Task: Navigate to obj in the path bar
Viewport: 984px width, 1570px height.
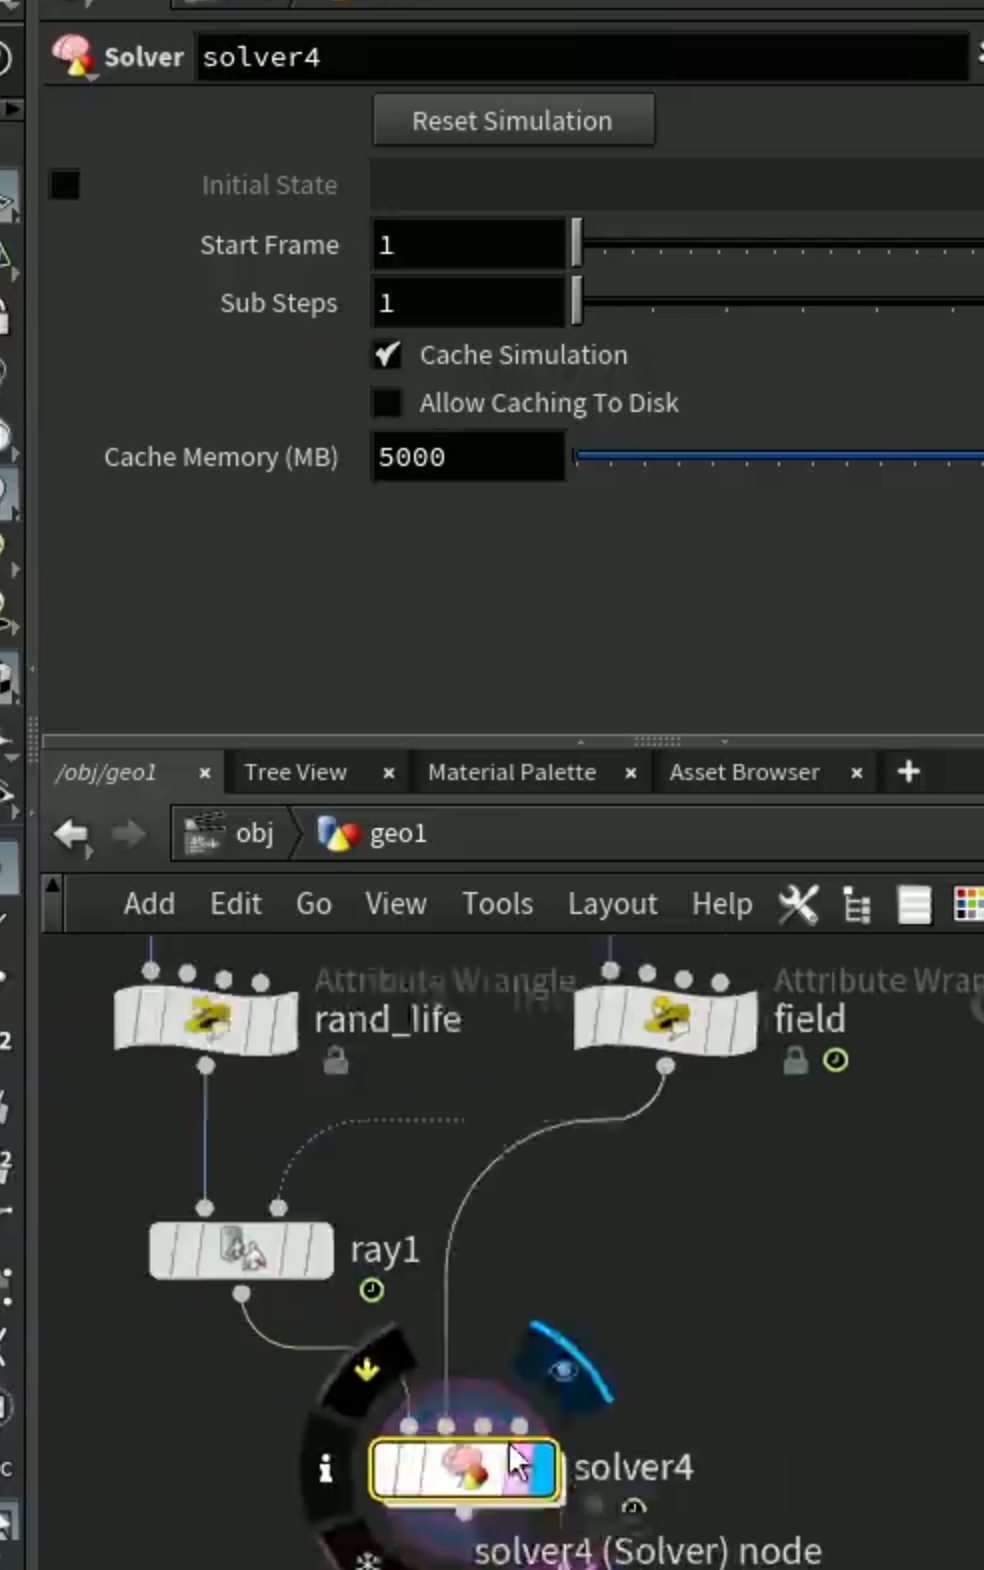Action: [230, 833]
